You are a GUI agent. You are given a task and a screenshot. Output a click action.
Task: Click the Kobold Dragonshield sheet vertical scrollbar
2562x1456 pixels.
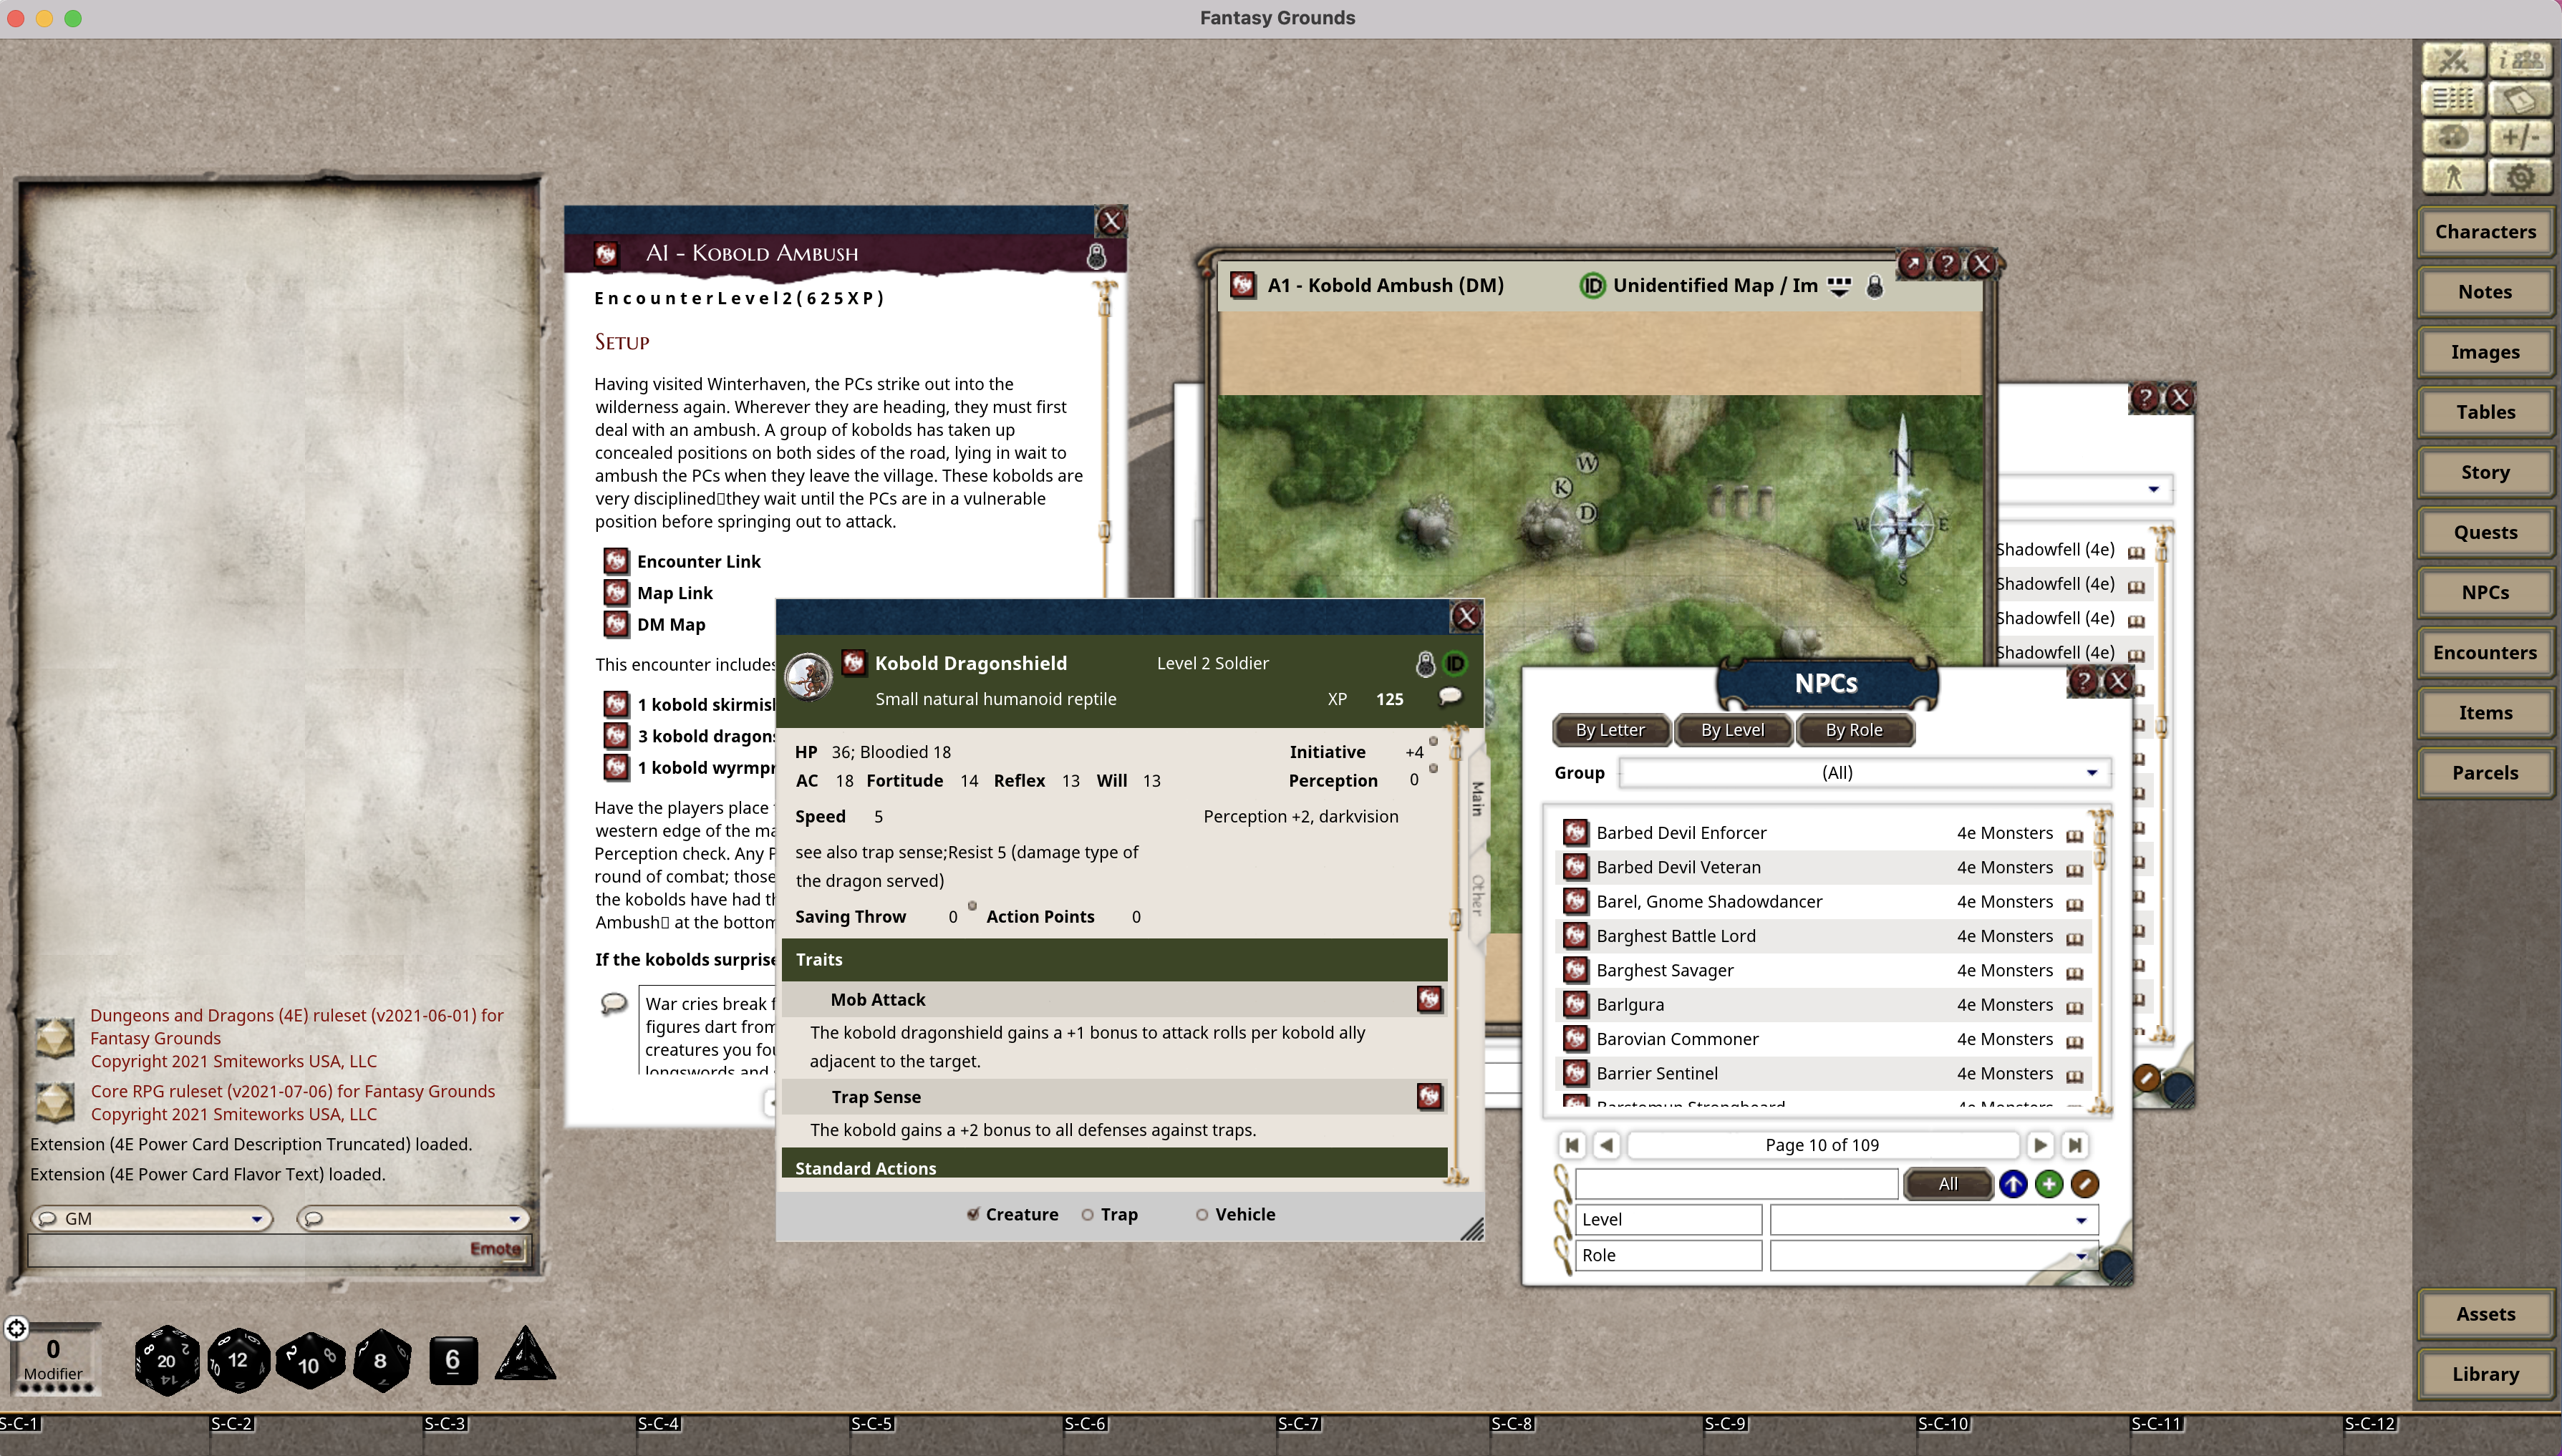(1457, 955)
